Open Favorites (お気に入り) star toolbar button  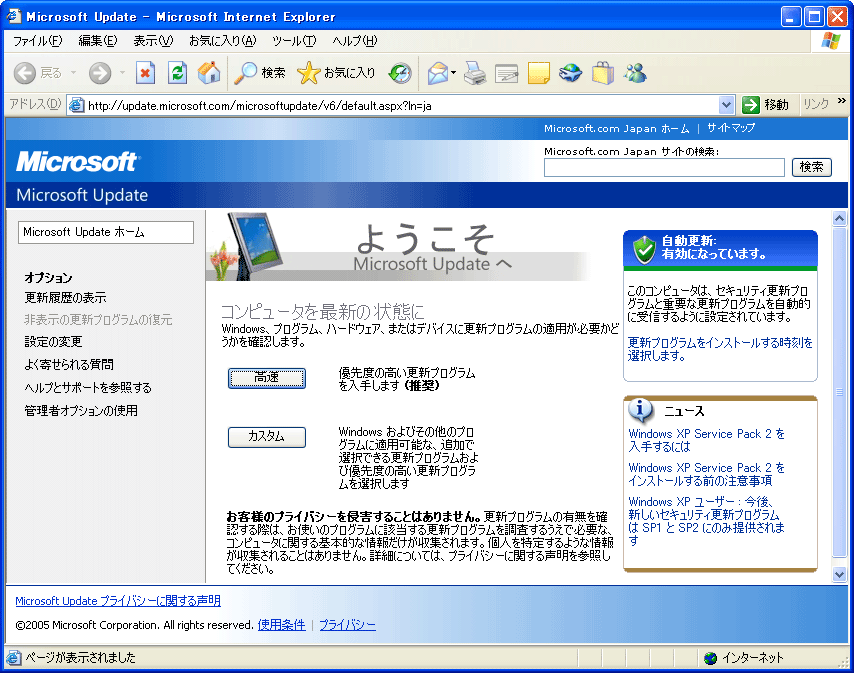(x=336, y=73)
